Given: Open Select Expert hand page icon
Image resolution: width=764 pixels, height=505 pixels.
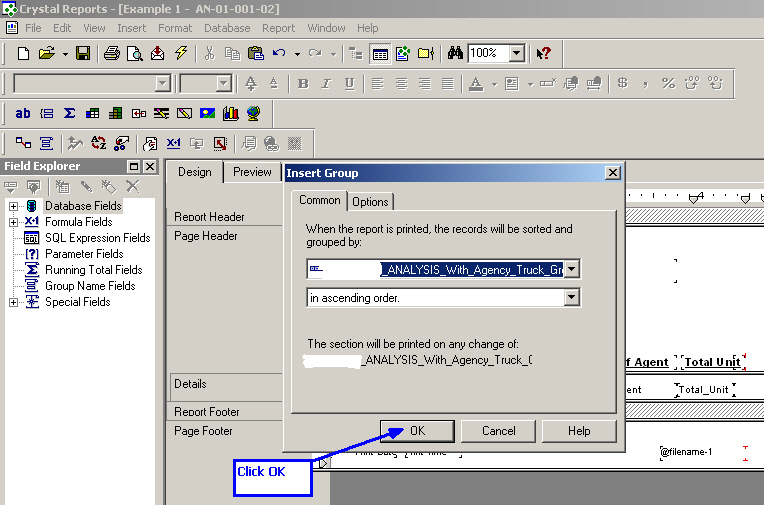Looking at the screenshot, I should [x=150, y=143].
